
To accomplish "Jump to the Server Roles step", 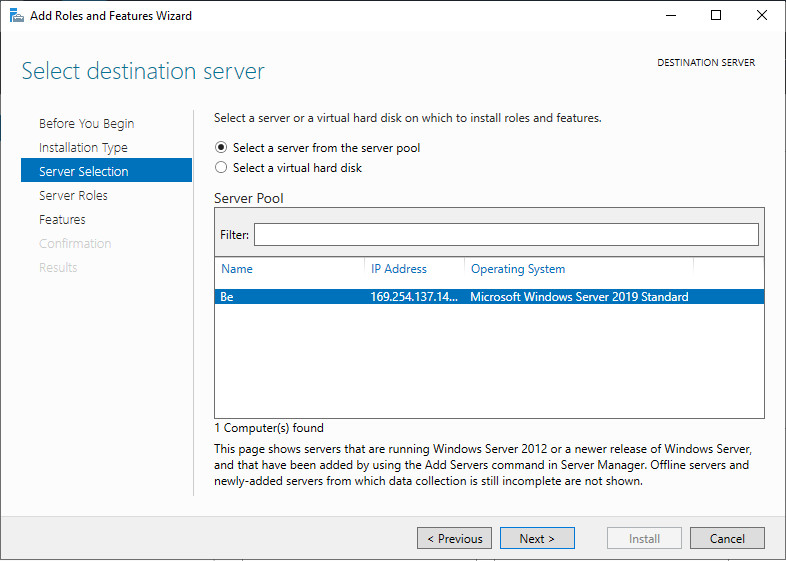I will [73, 196].
